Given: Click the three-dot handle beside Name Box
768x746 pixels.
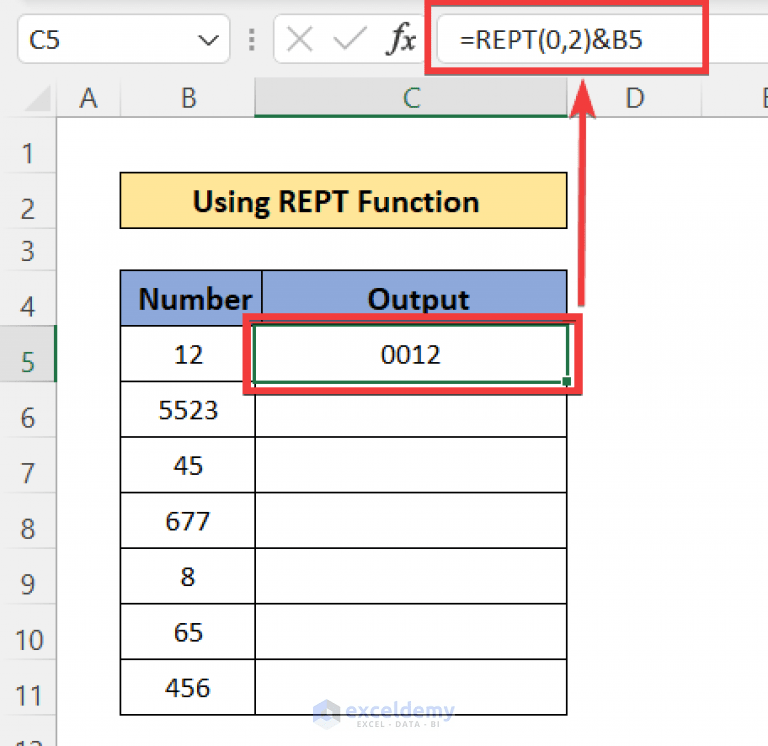Looking at the screenshot, I should click(252, 40).
